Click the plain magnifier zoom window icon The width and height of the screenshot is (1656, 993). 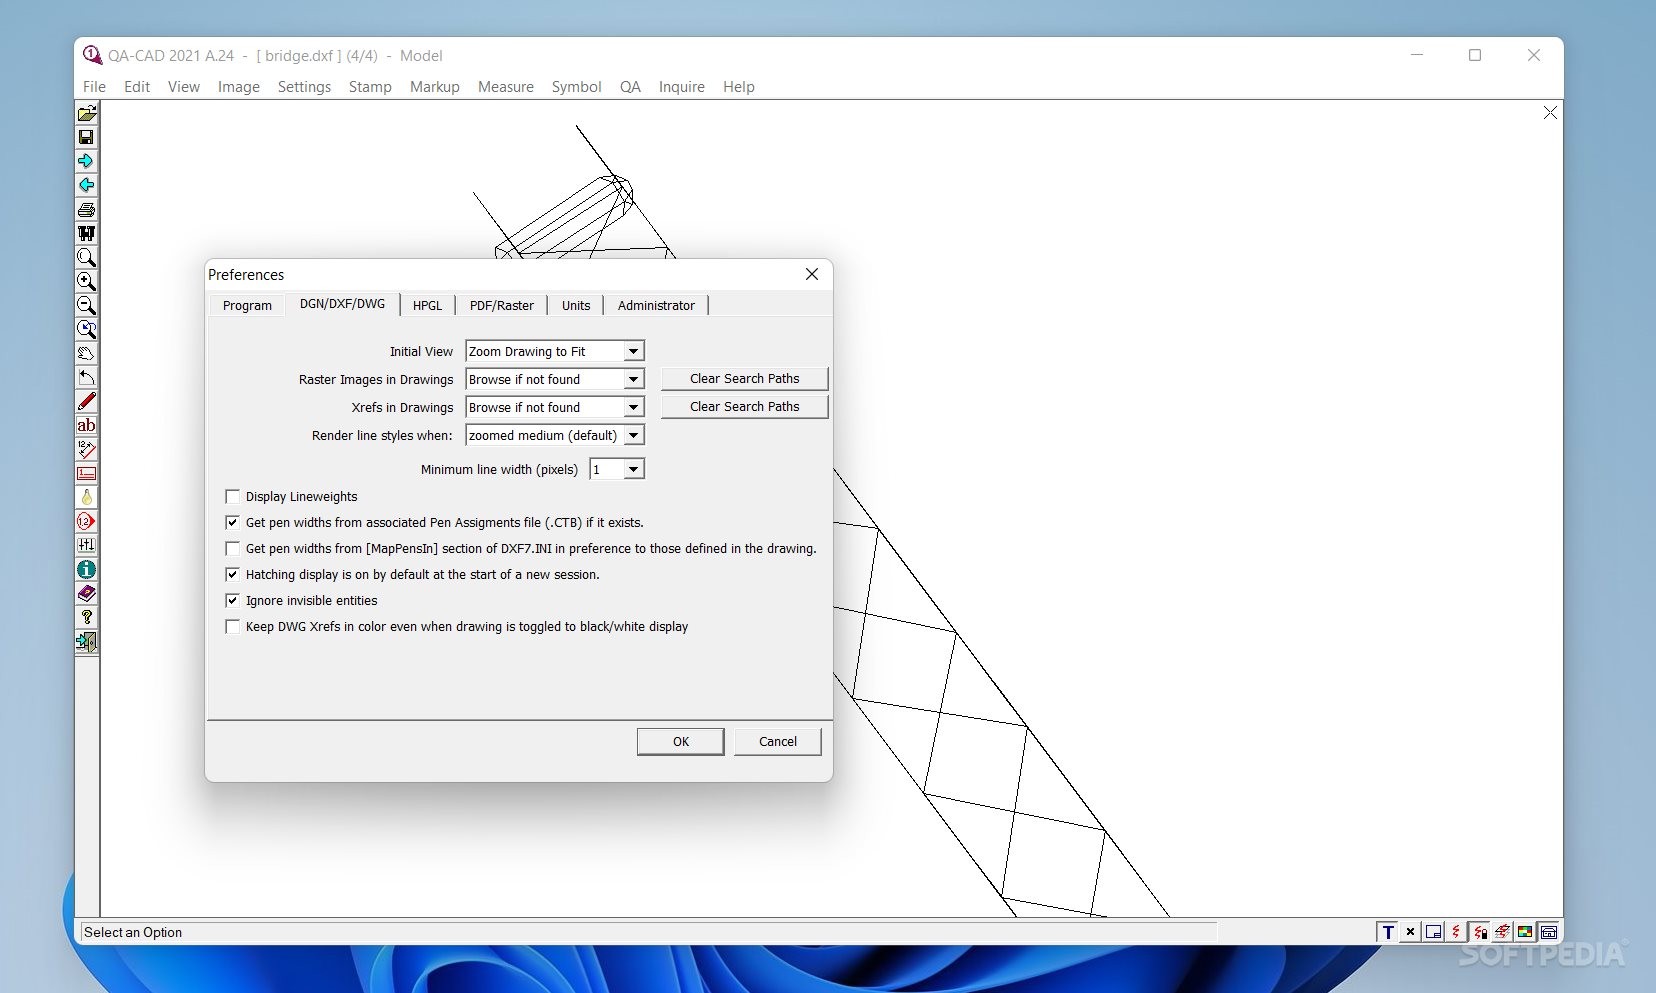[87, 257]
